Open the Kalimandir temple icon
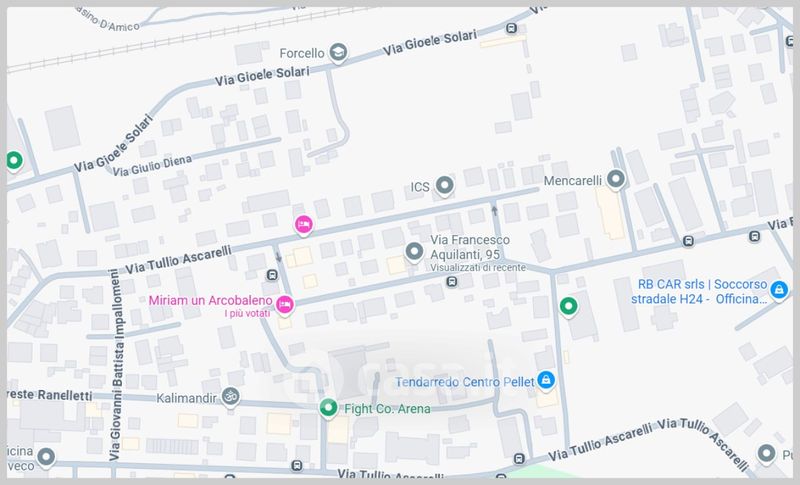This screenshot has width=800, height=485. [231, 396]
